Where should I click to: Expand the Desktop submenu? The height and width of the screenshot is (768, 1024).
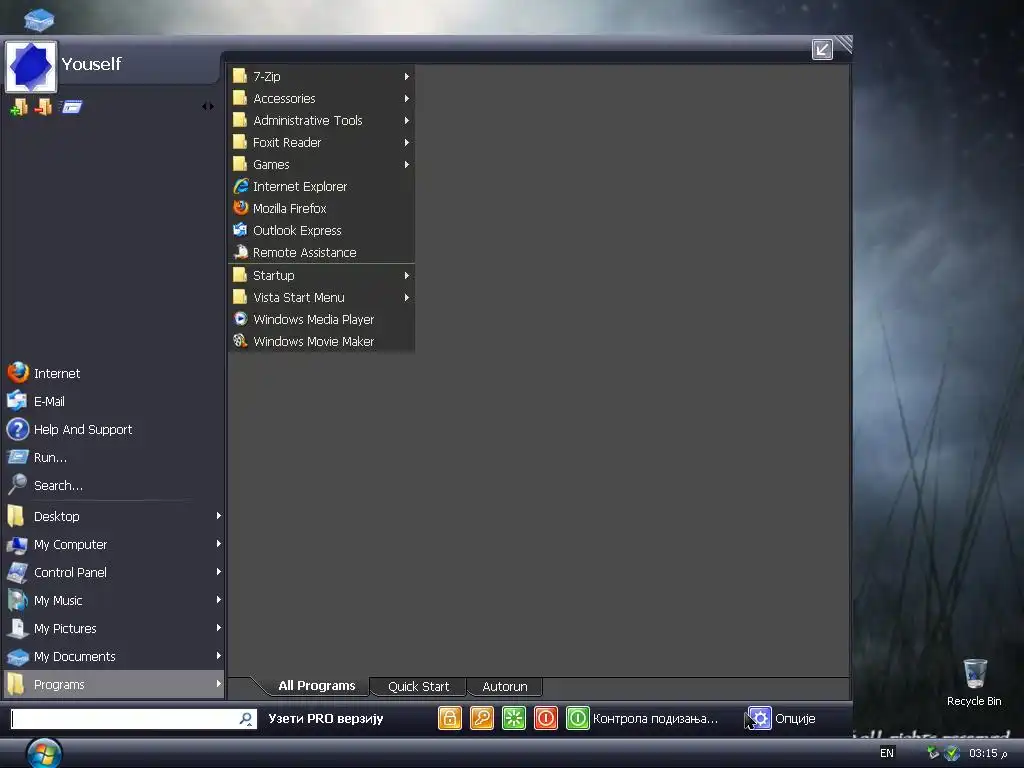(114, 516)
